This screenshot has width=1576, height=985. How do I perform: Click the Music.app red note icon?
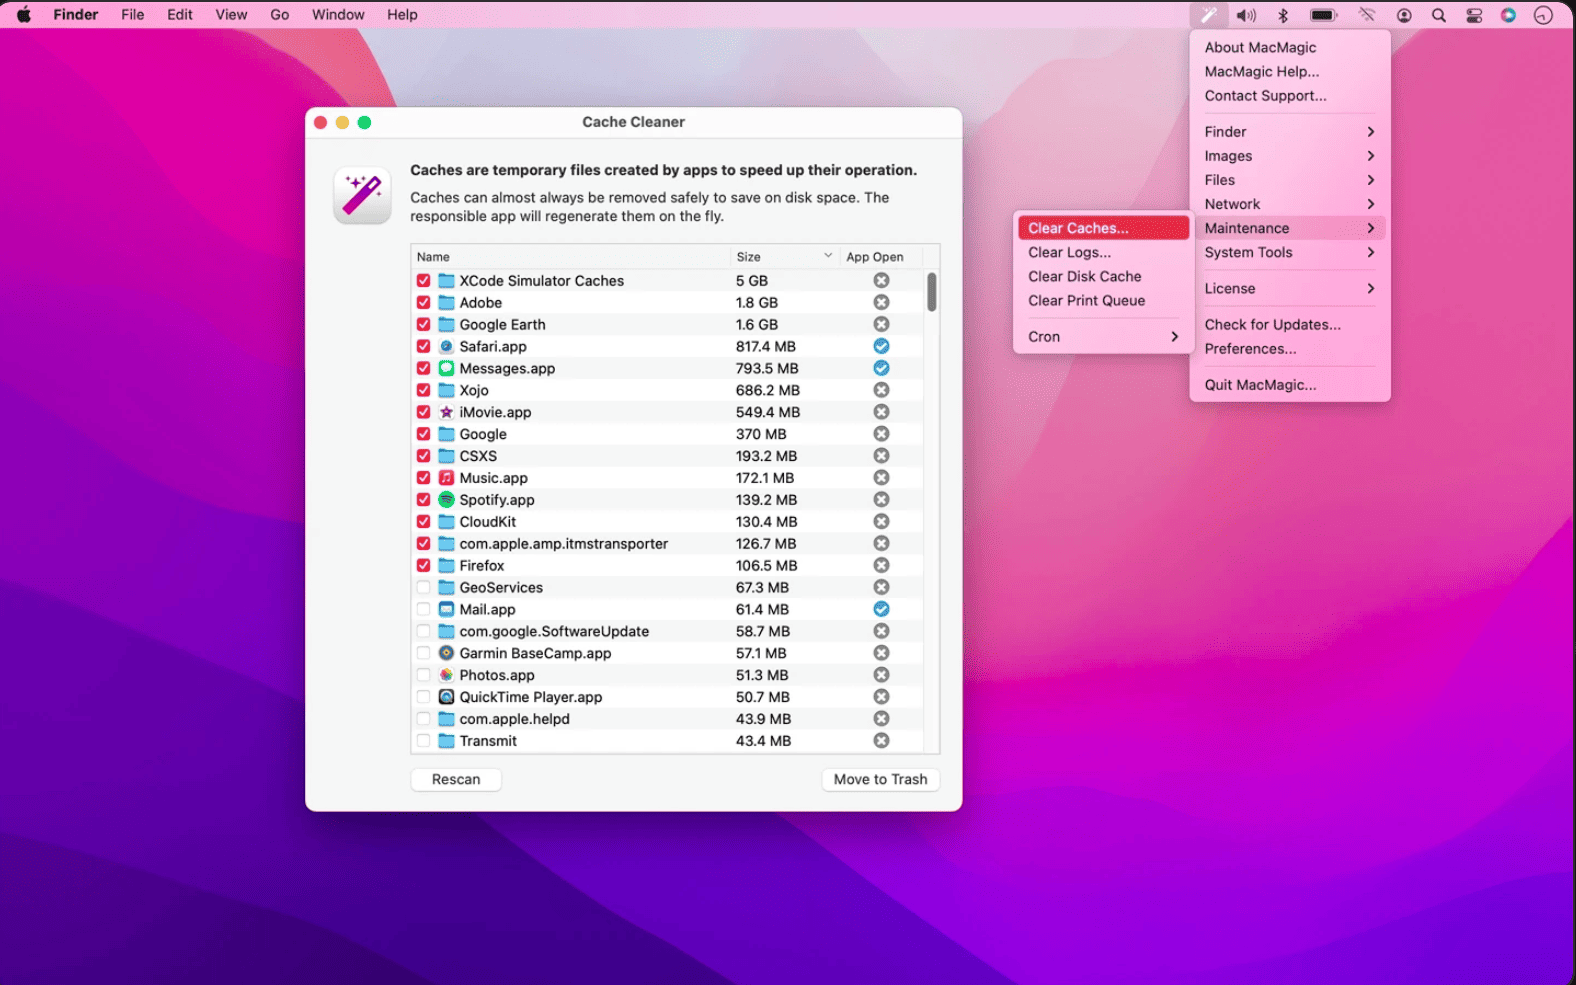tap(446, 478)
